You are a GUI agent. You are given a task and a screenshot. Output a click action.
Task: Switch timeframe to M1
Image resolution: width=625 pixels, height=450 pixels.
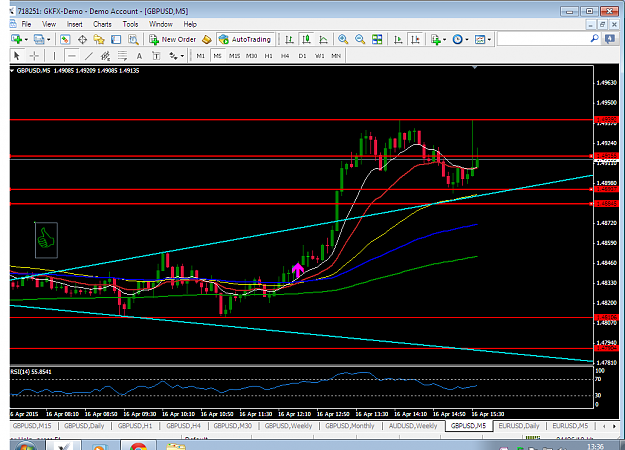coord(200,56)
